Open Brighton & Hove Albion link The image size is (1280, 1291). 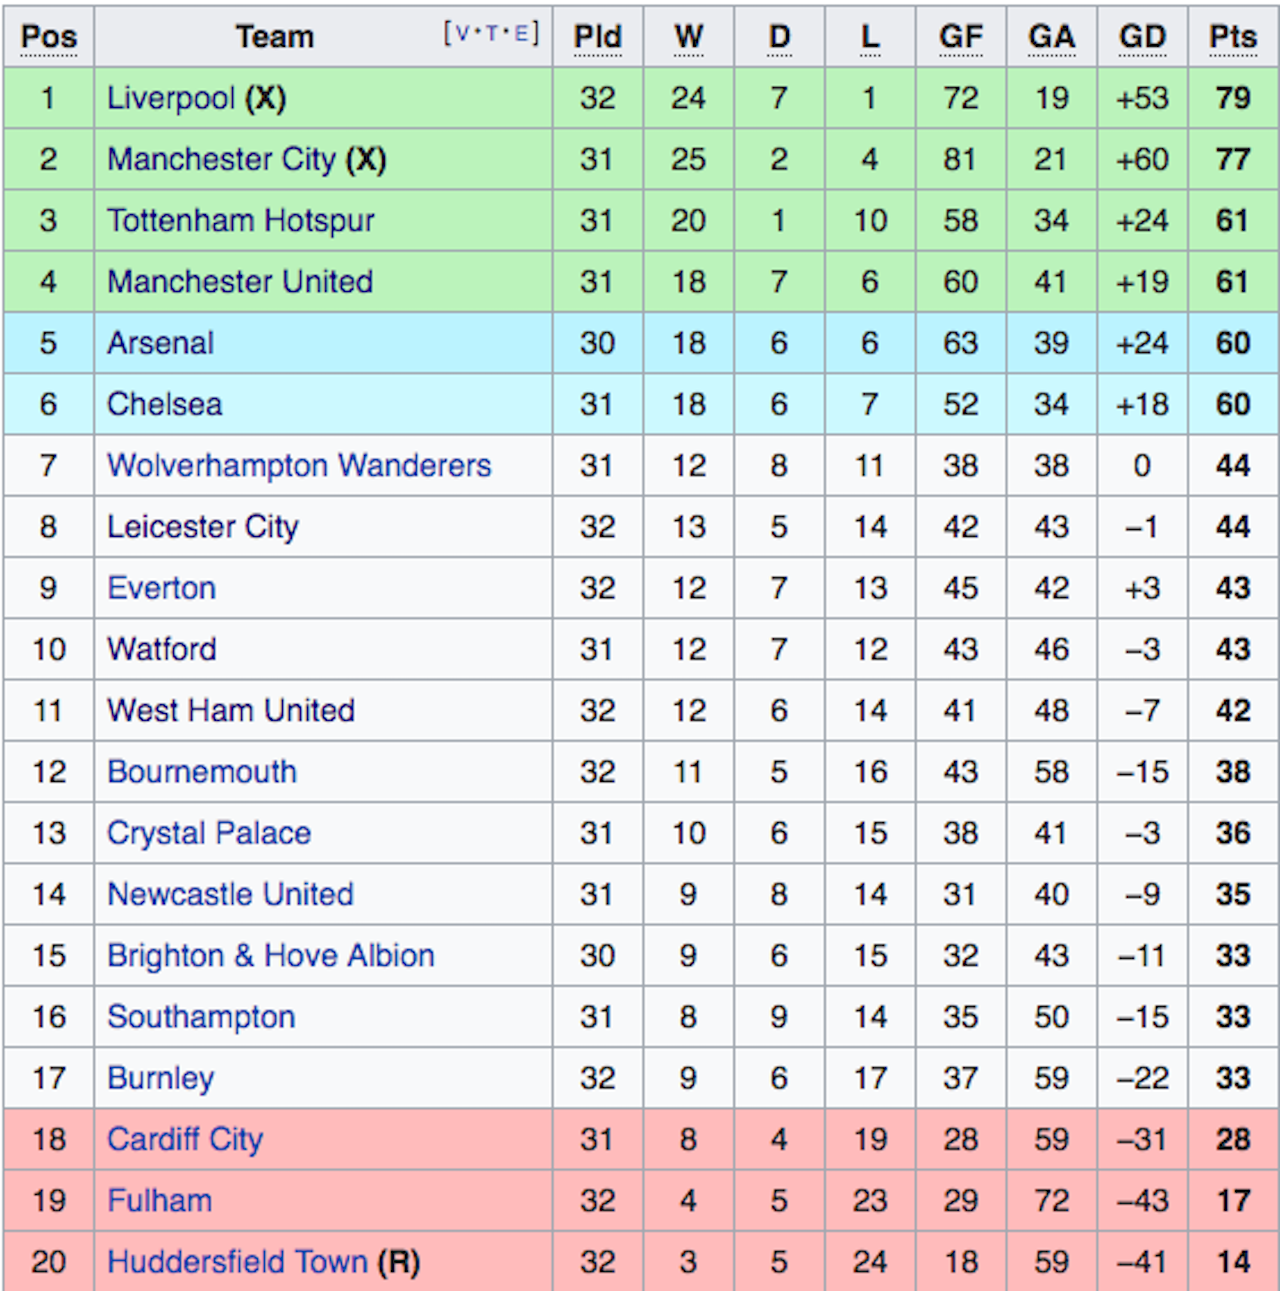[x=271, y=955]
